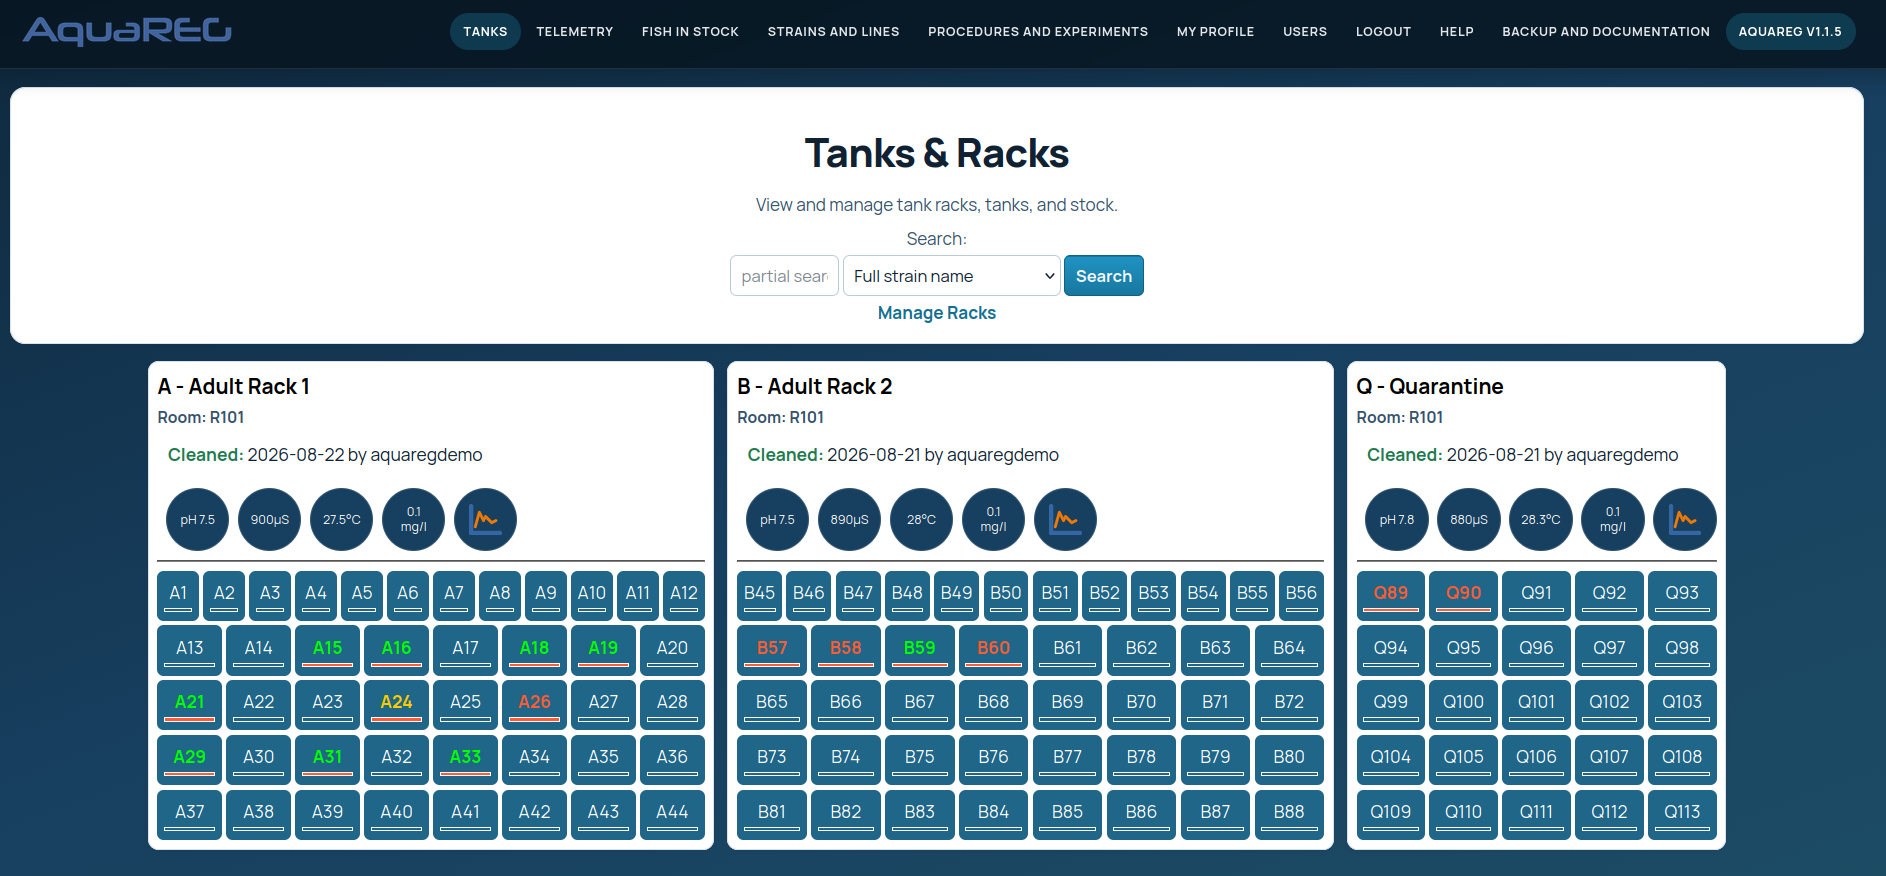Navigate to Strains and Lines
The height and width of the screenshot is (876, 1886).
(833, 32)
